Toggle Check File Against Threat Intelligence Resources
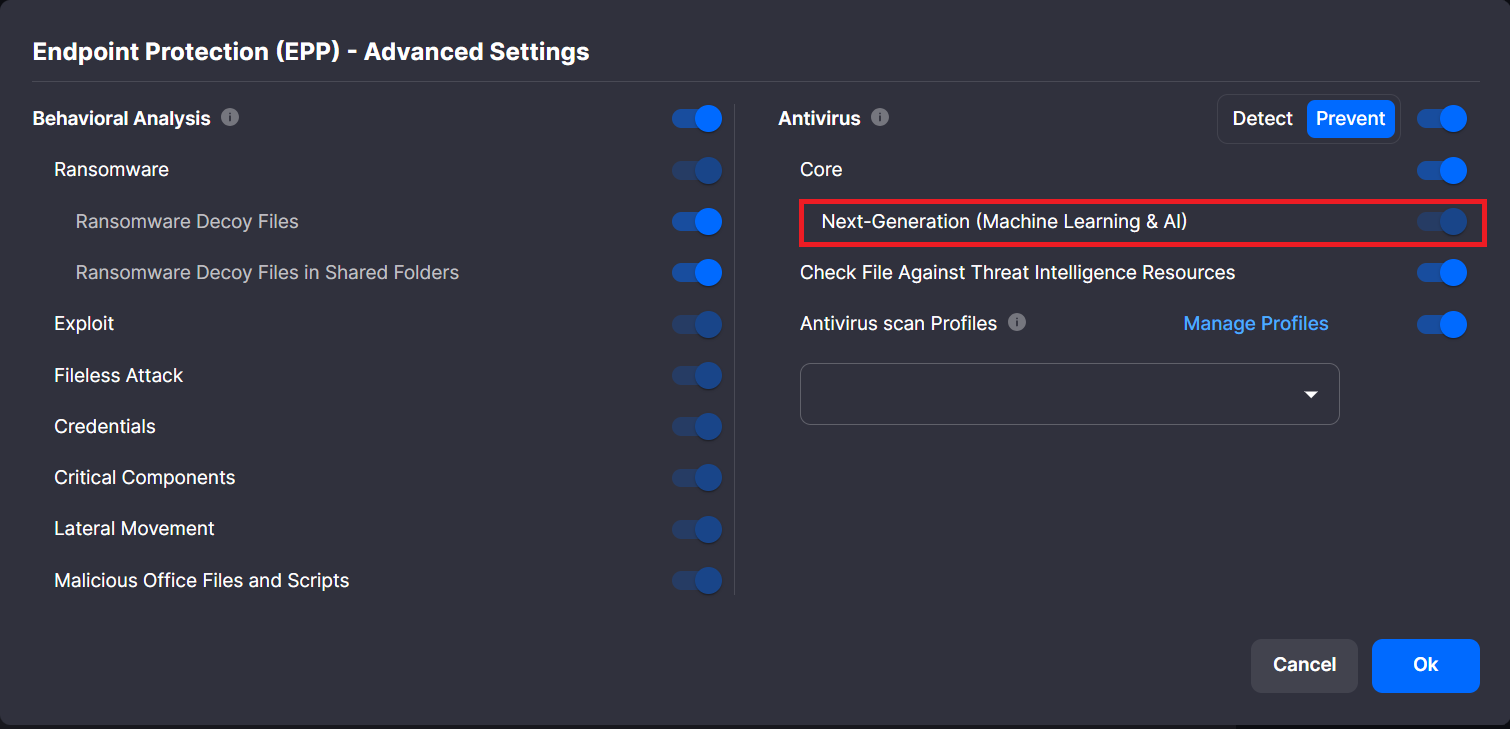This screenshot has height=729, width=1510. (x=1442, y=272)
